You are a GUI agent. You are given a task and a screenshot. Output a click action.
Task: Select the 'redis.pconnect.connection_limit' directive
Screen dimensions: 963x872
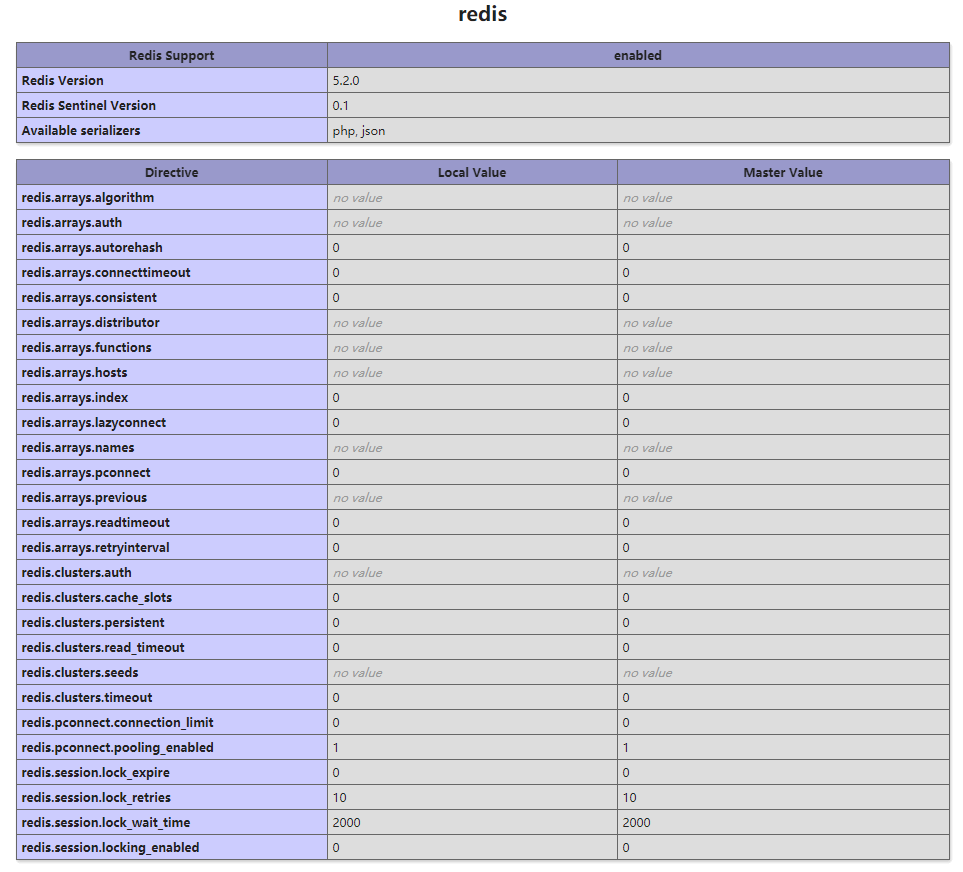click(117, 723)
